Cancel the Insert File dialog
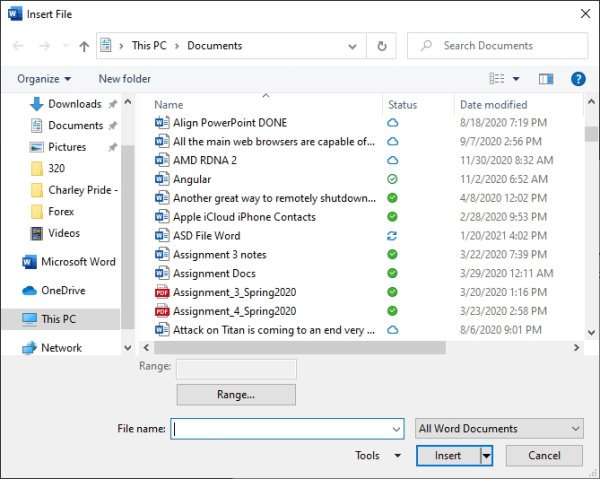Screen dimensions: 600x479 (544, 456)
